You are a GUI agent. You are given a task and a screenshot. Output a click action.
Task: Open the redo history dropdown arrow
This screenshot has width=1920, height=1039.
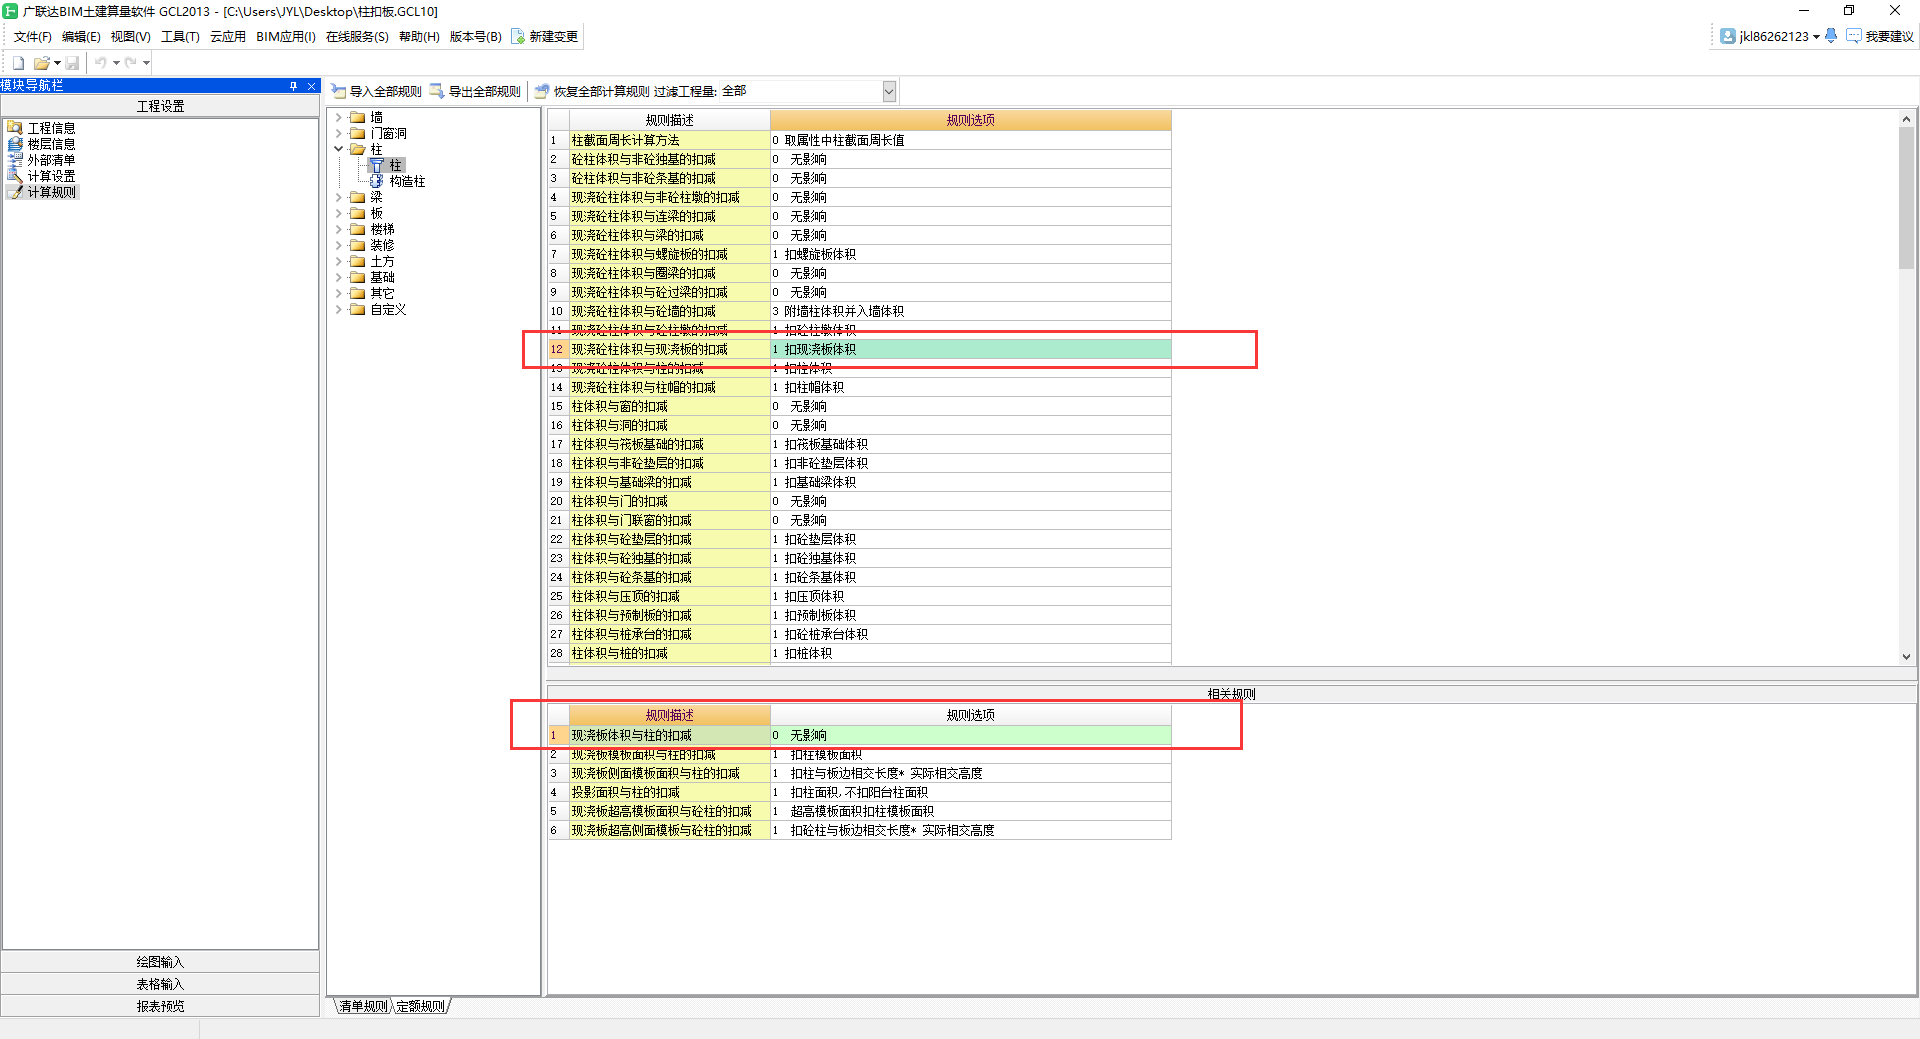pyautogui.click(x=146, y=63)
